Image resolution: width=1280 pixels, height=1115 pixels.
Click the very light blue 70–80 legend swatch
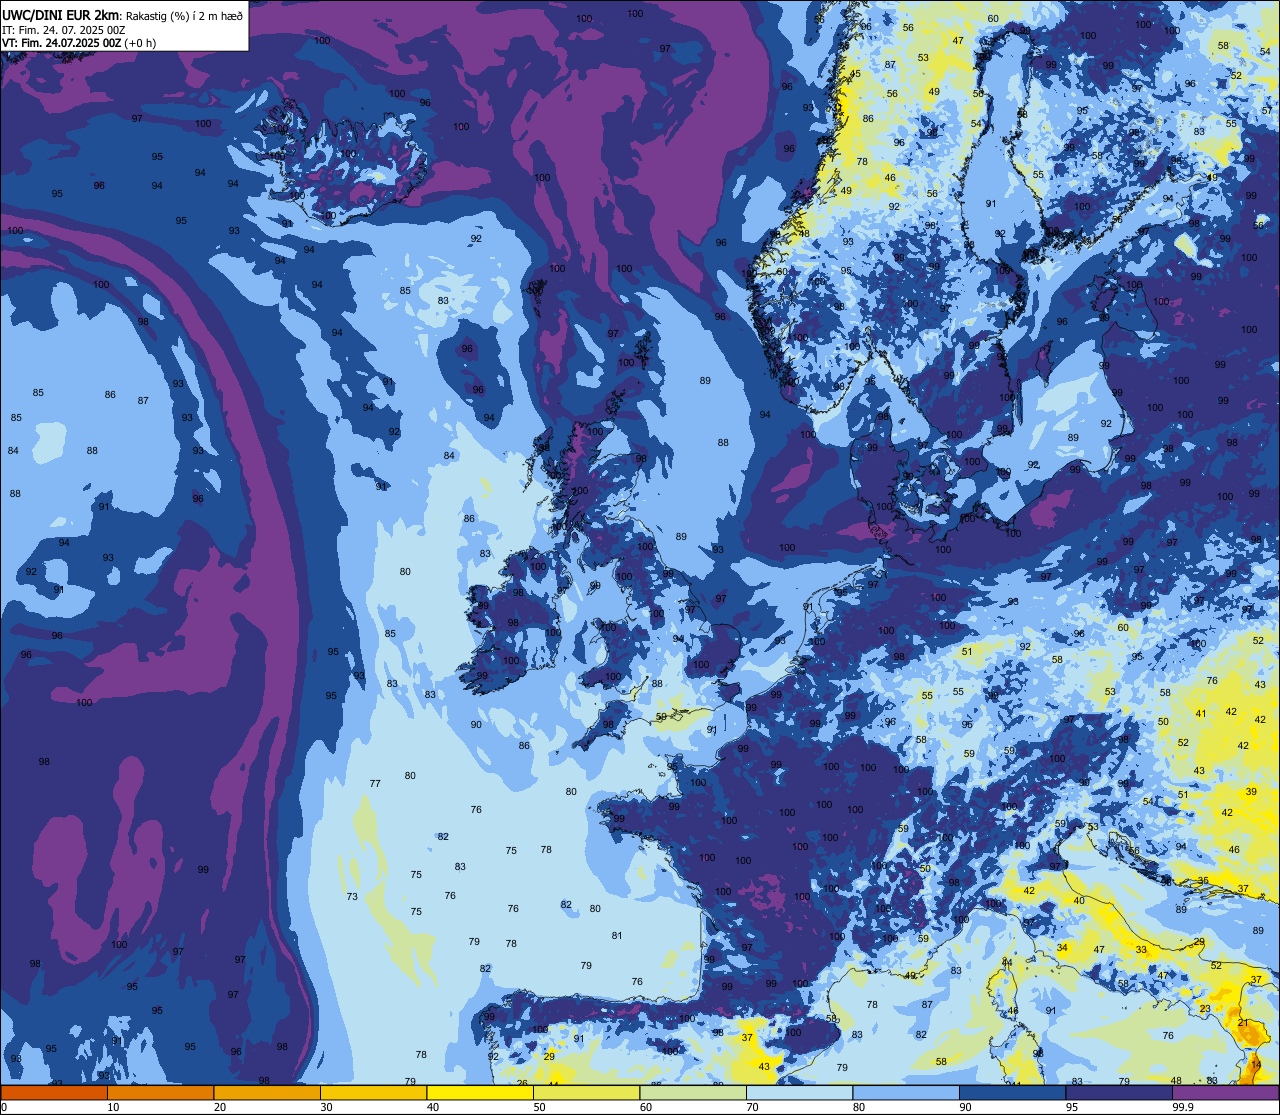(799, 1092)
